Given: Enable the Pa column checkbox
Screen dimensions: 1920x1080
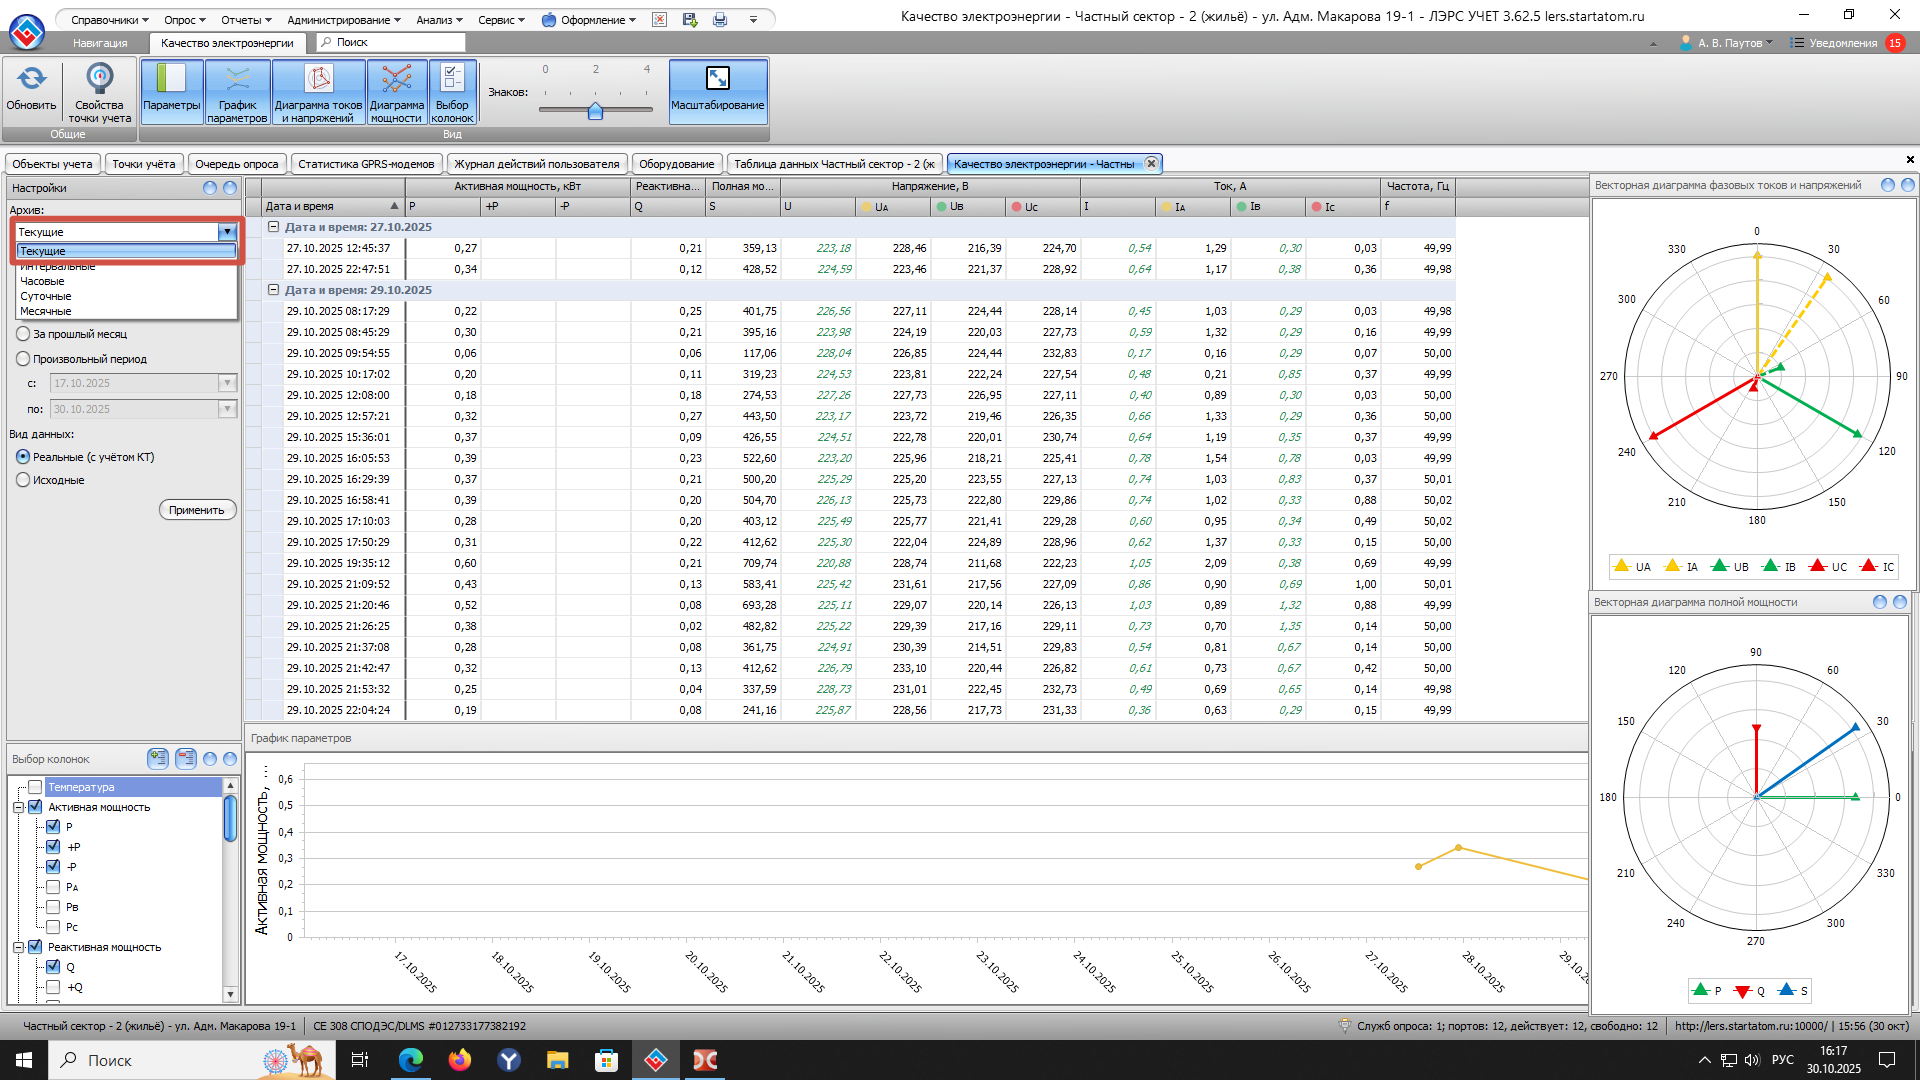Looking at the screenshot, I should point(53,887).
